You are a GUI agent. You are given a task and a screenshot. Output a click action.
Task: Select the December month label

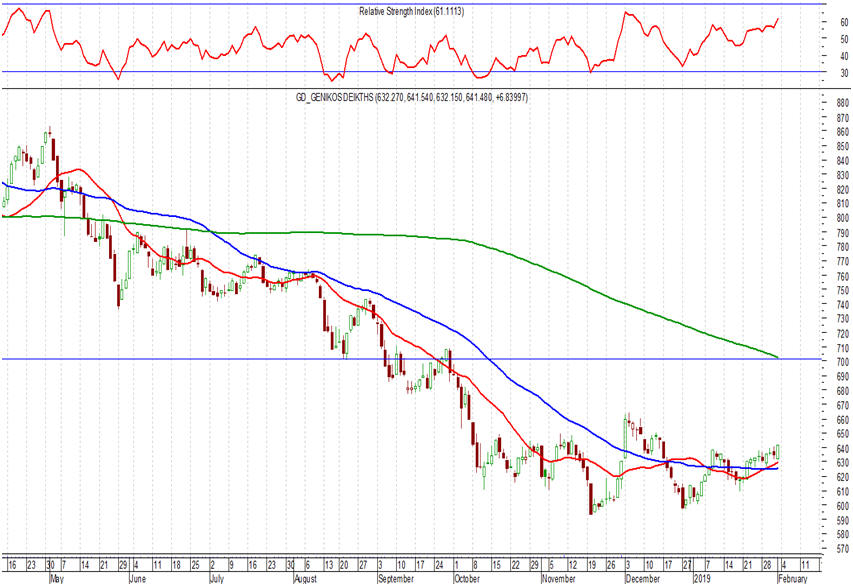[642, 579]
